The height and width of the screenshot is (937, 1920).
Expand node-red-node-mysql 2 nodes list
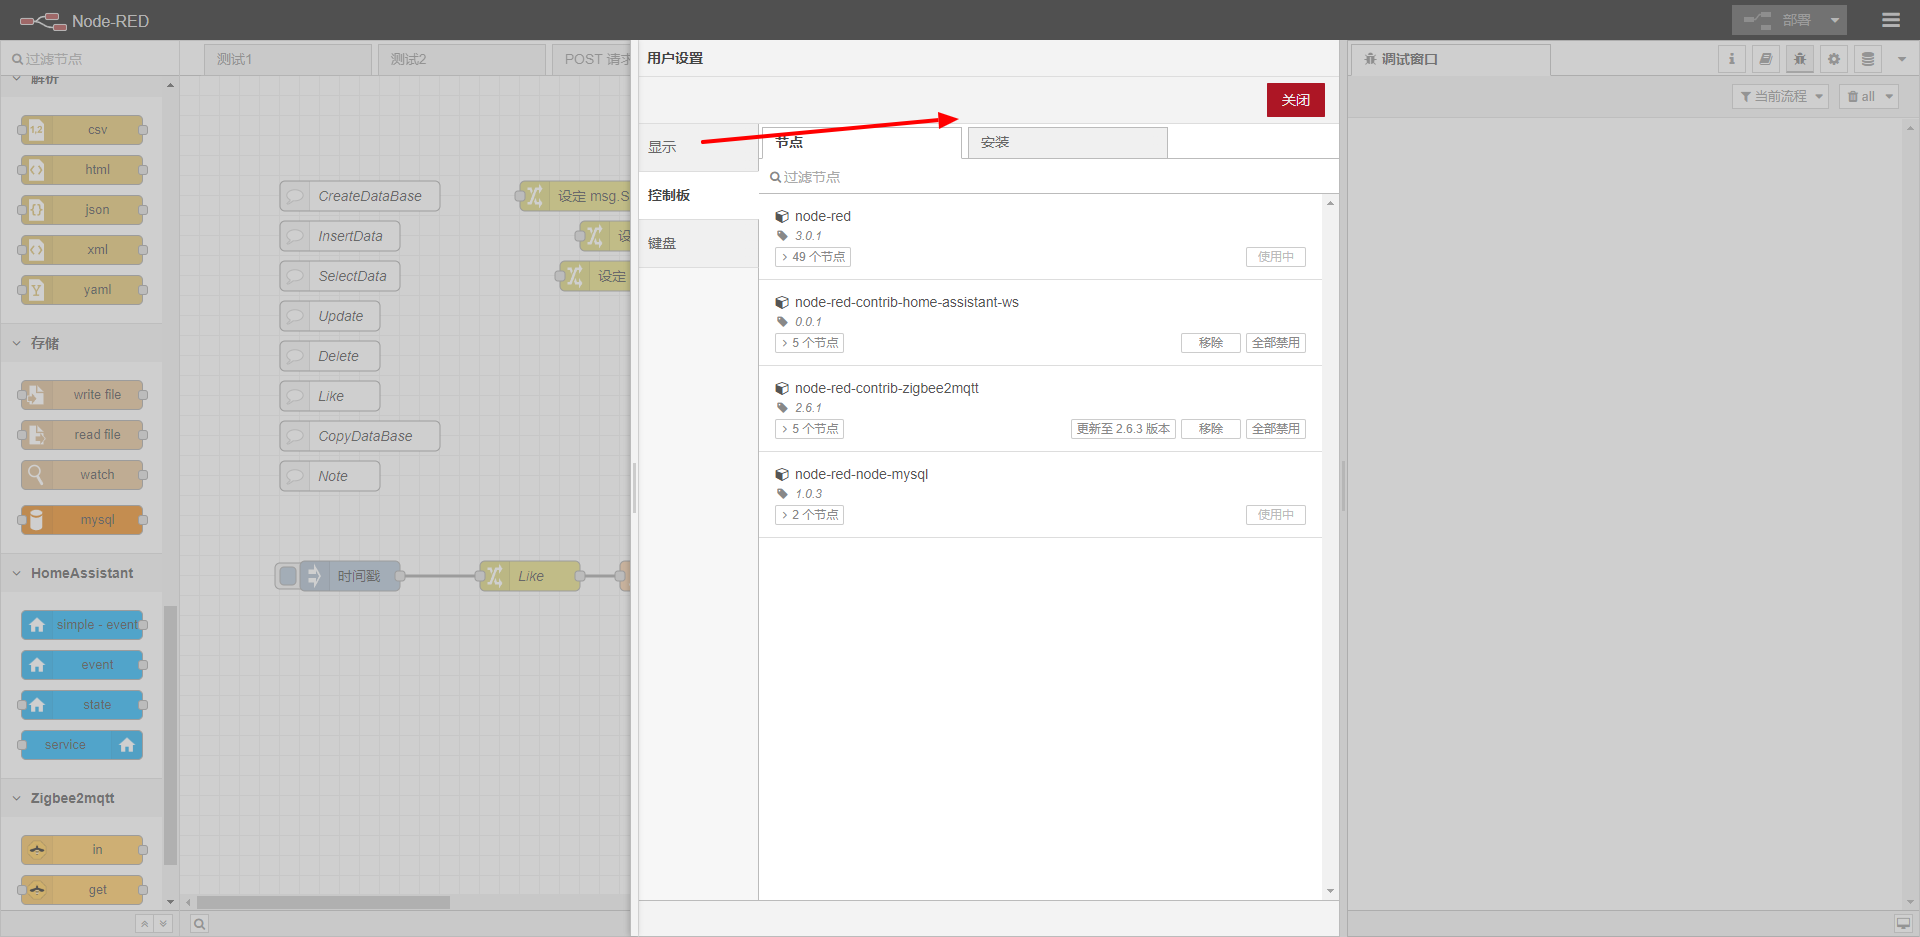pos(809,515)
